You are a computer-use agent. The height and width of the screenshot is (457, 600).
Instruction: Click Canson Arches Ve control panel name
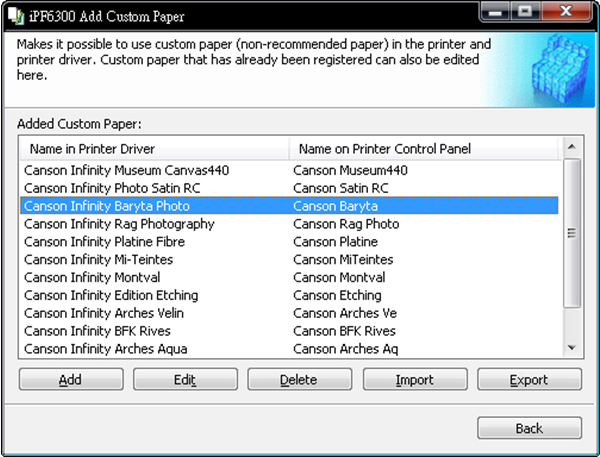tap(345, 313)
